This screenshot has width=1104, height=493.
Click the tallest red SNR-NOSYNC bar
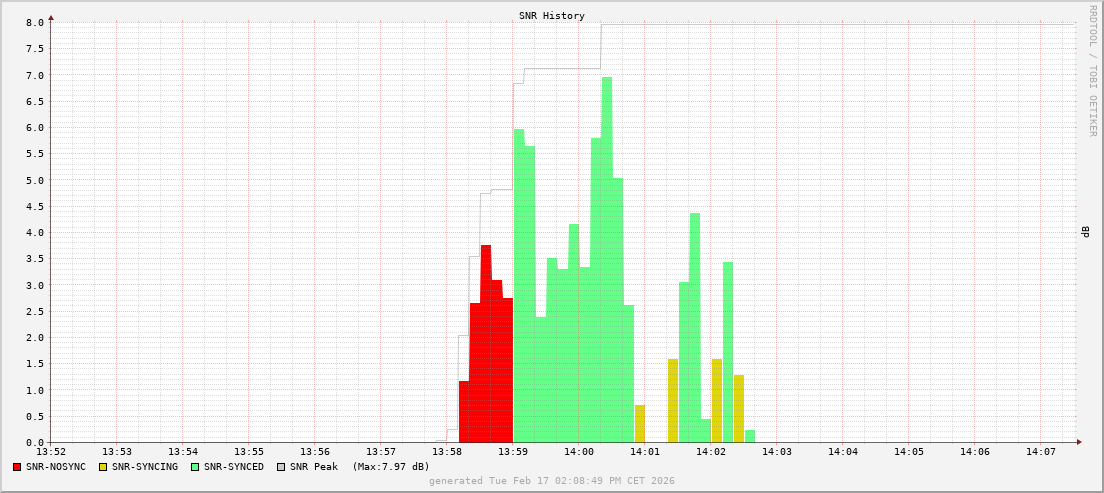click(x=486, y=343)
